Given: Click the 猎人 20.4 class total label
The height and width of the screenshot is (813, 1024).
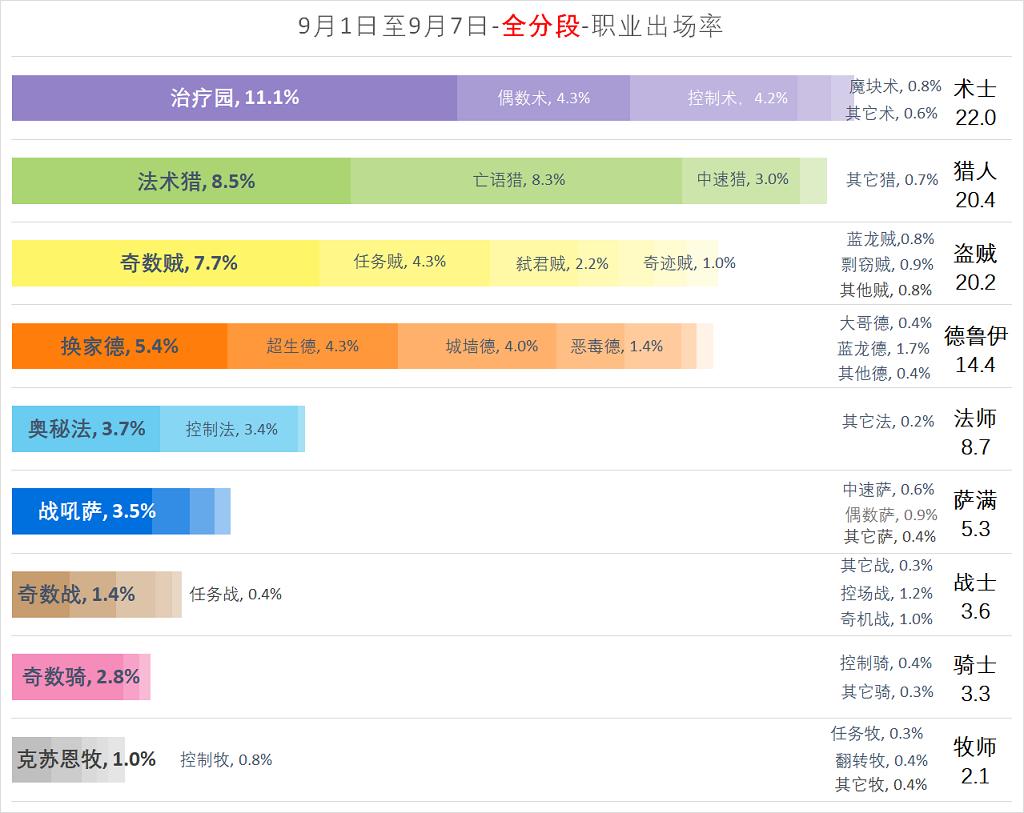Looking at the screenshot, I should [x=975, y=184].
